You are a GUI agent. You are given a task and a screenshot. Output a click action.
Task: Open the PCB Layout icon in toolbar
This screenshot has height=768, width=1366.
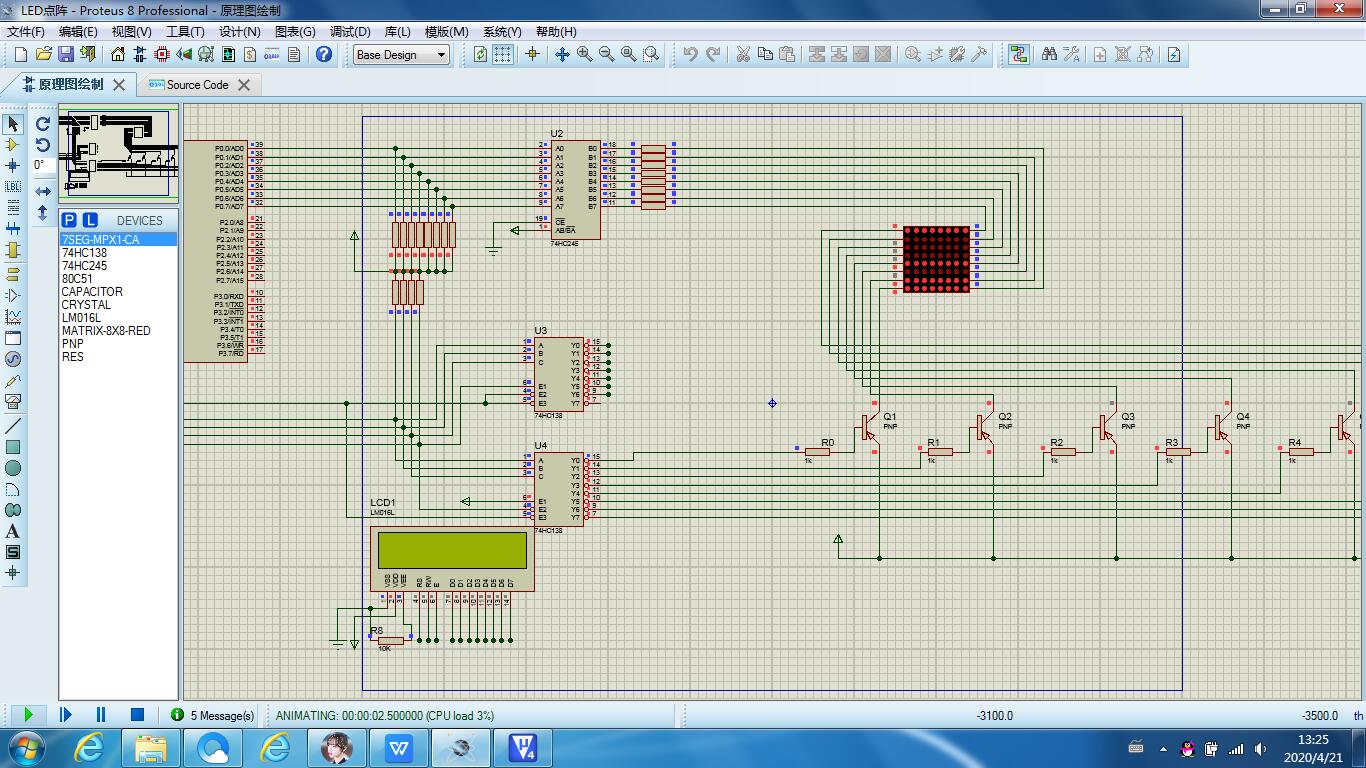(x=162, y=54)
